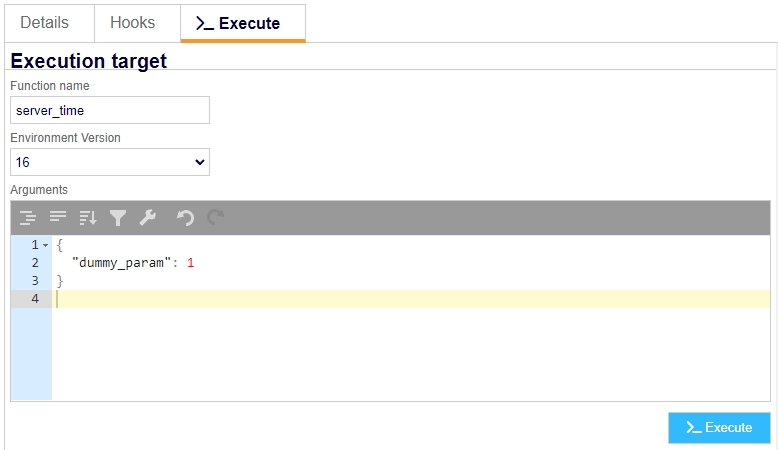The height and width of the screenshot is (450, 778).
Task: Open the filter funnel tool
Action: tap(118, 217)
